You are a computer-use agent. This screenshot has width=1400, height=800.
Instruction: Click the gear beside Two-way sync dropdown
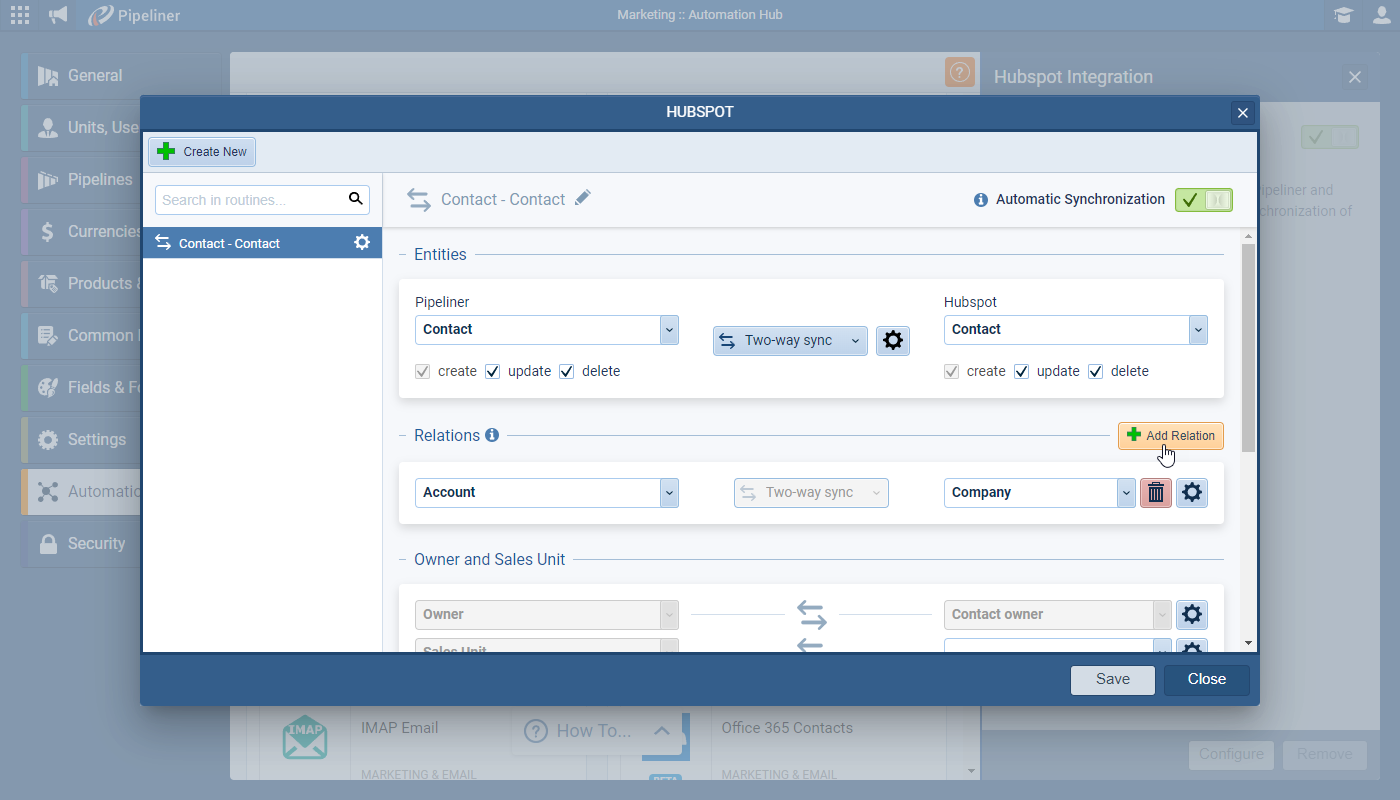tap(893, 341)
